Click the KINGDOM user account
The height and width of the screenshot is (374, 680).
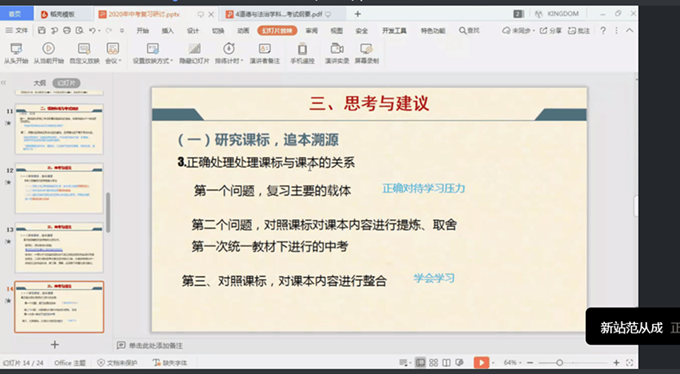pyautogui.click(x=557, y=14)
